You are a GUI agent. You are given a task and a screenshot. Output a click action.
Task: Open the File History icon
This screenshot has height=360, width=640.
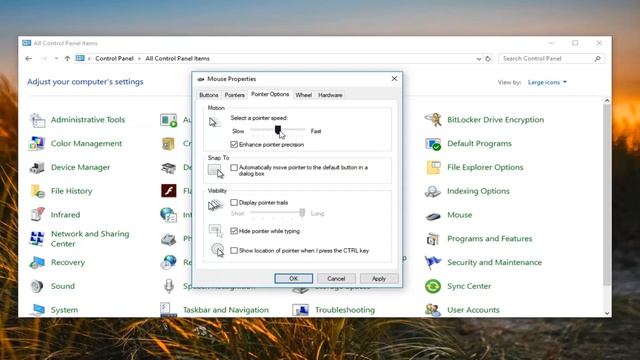[38, 191]
